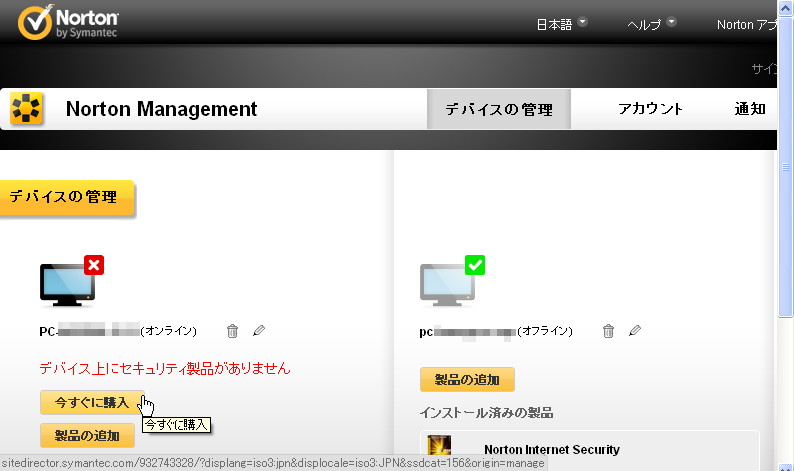Click the (オフライン) status text
The width and height of the screenshot is (794, 471).
coord(545,331)
